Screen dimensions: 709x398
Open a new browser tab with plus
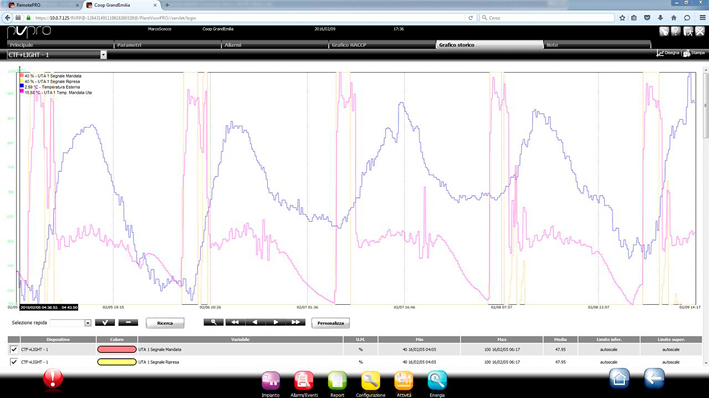(167, 5)
